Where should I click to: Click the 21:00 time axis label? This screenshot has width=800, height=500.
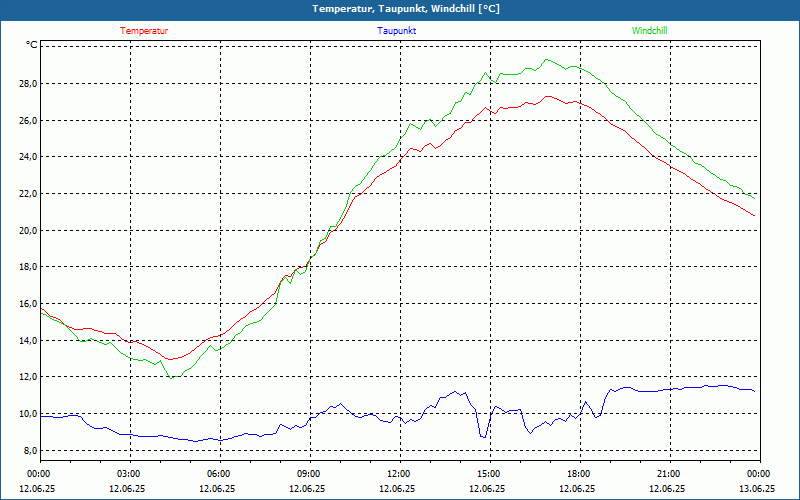point(668,474)
